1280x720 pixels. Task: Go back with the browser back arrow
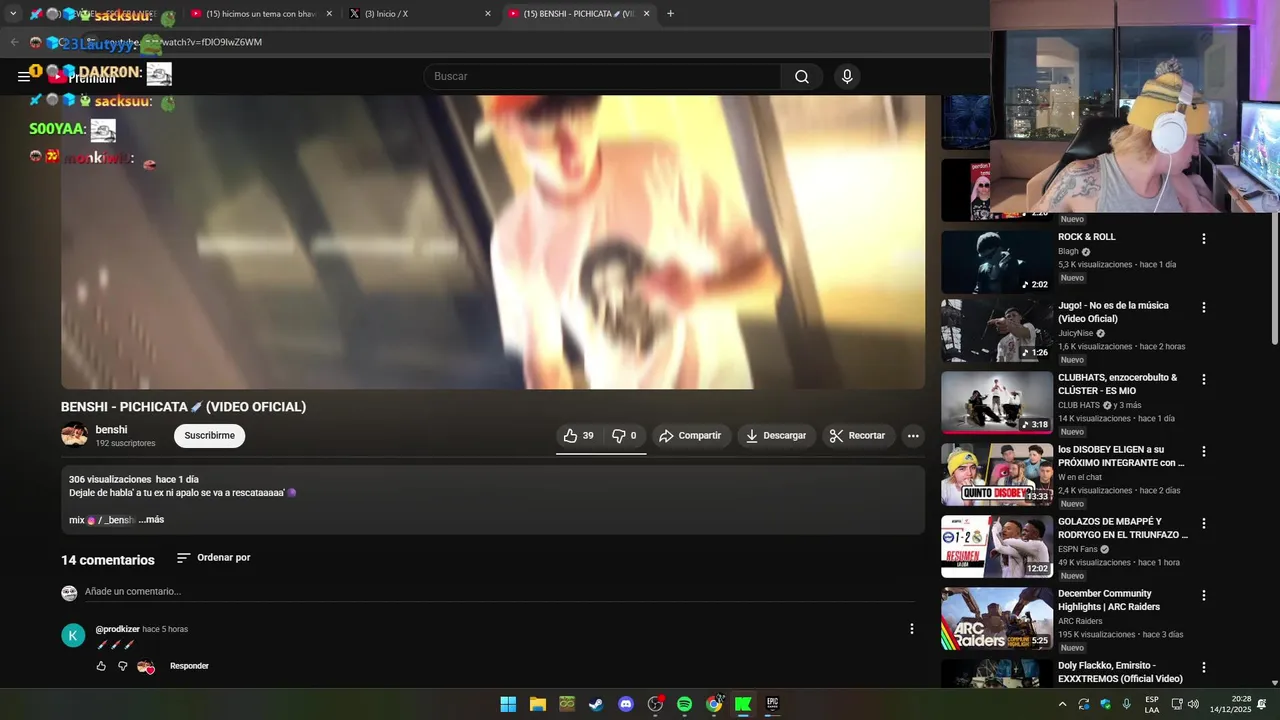point(14,42)
